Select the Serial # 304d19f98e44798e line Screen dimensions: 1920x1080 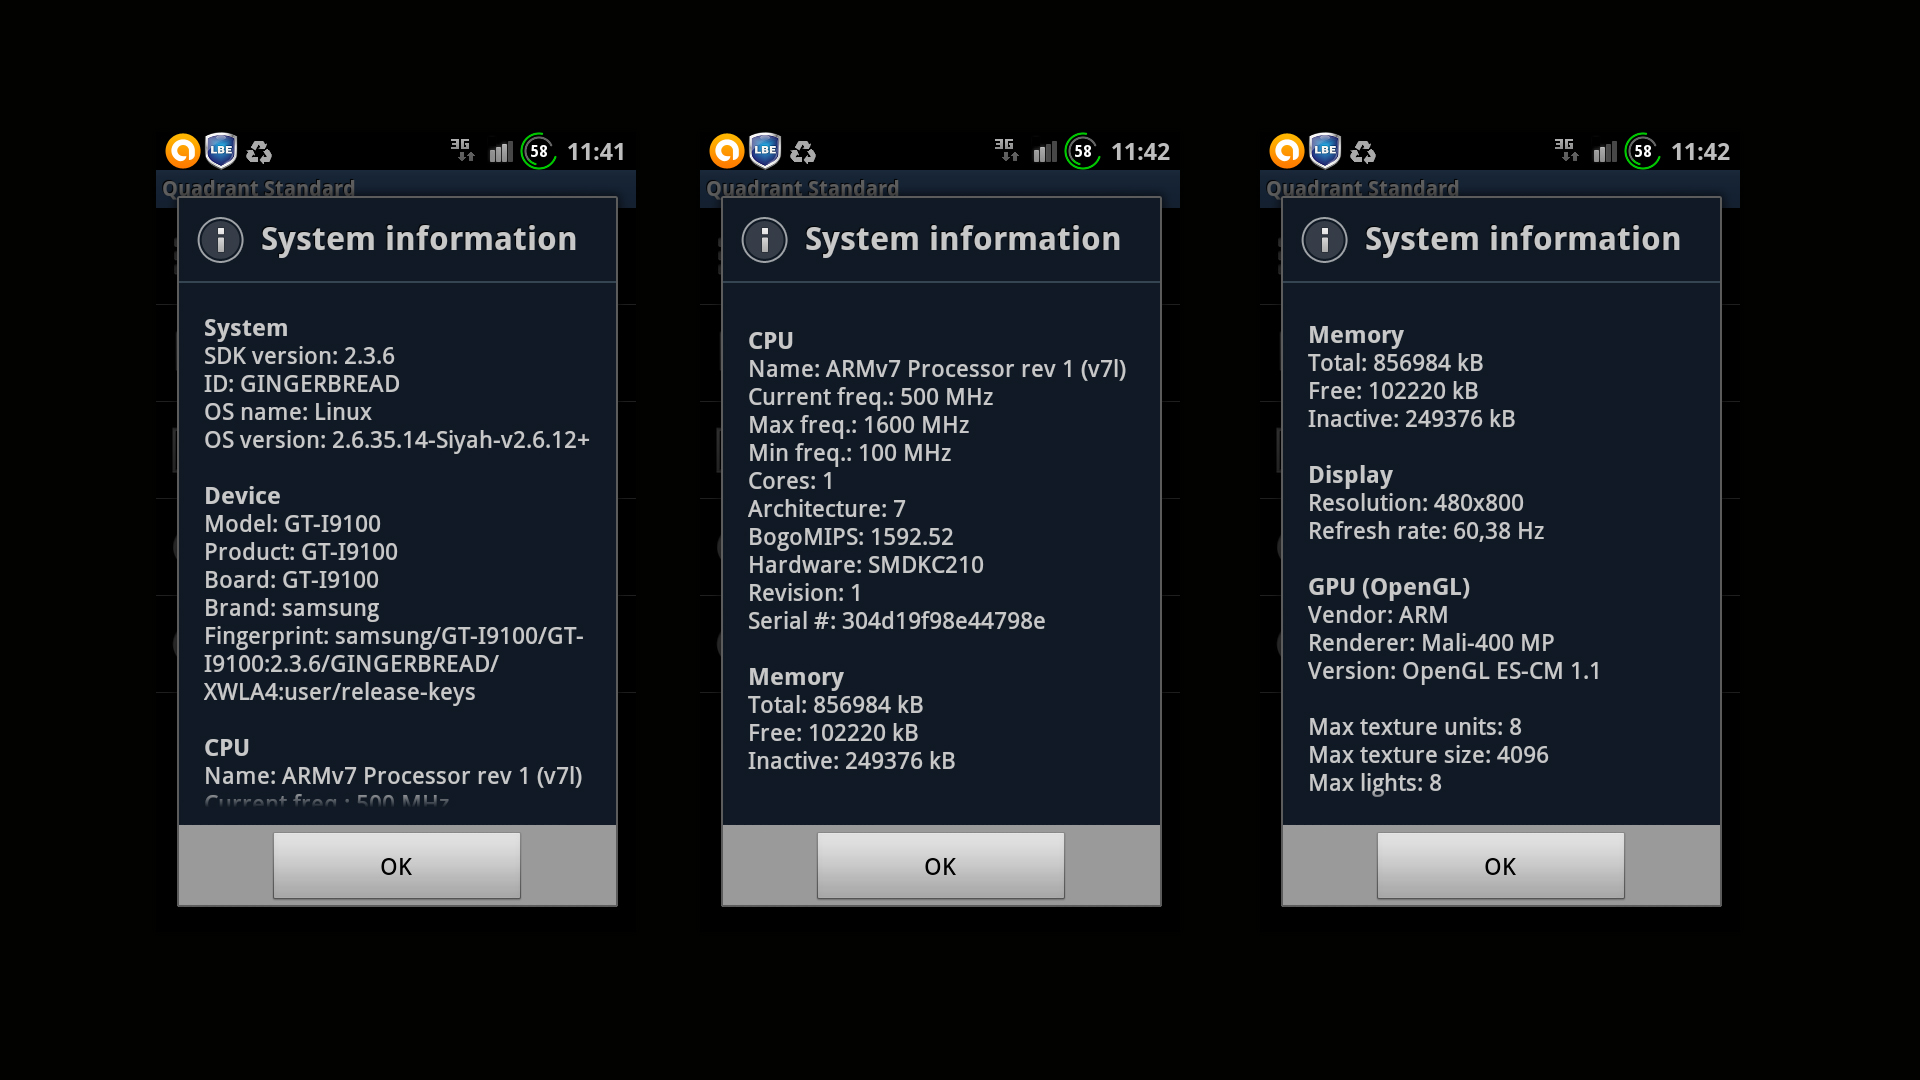click(x=897, y=621)
